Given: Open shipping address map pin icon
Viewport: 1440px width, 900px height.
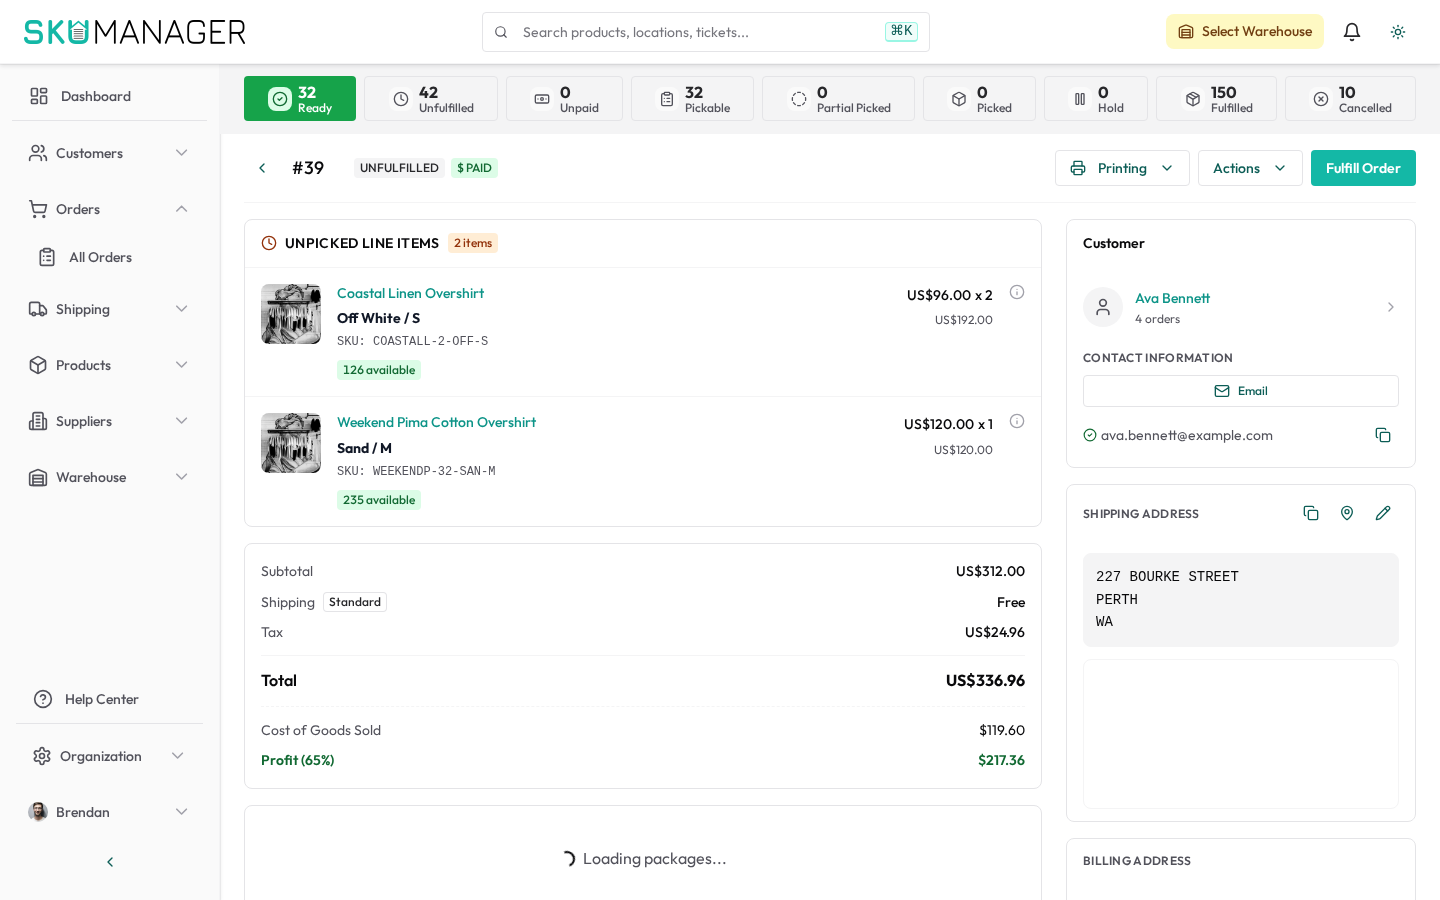Looking at the screenshot, I should 1347,513.
